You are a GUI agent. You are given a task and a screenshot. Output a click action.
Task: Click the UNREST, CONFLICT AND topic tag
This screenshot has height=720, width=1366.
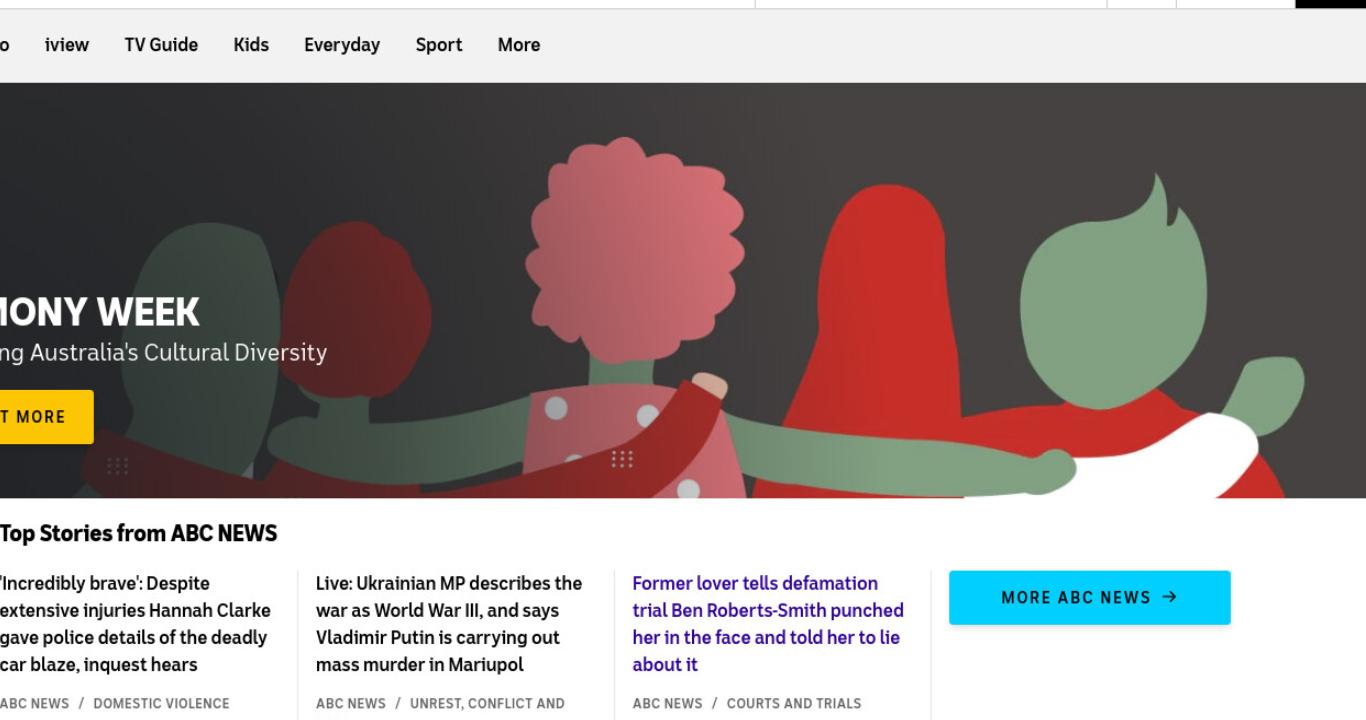[x=487, y=704]
